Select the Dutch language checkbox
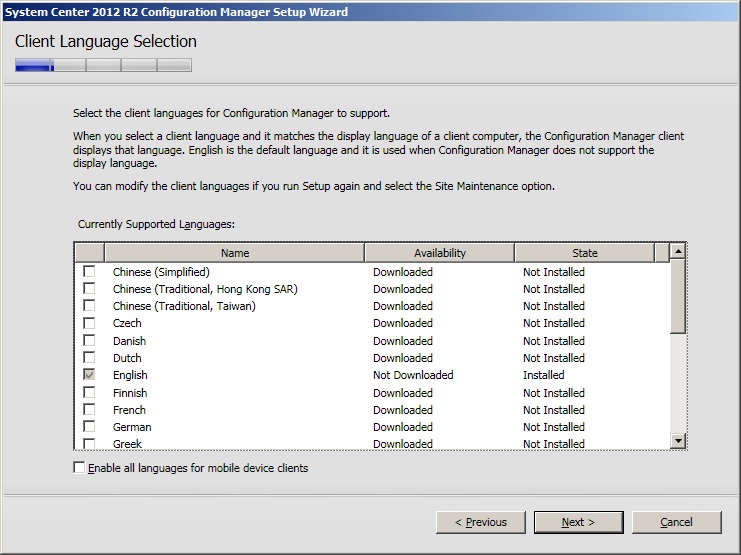Viewport: 741px width, 555px height. tap(90, 358)
